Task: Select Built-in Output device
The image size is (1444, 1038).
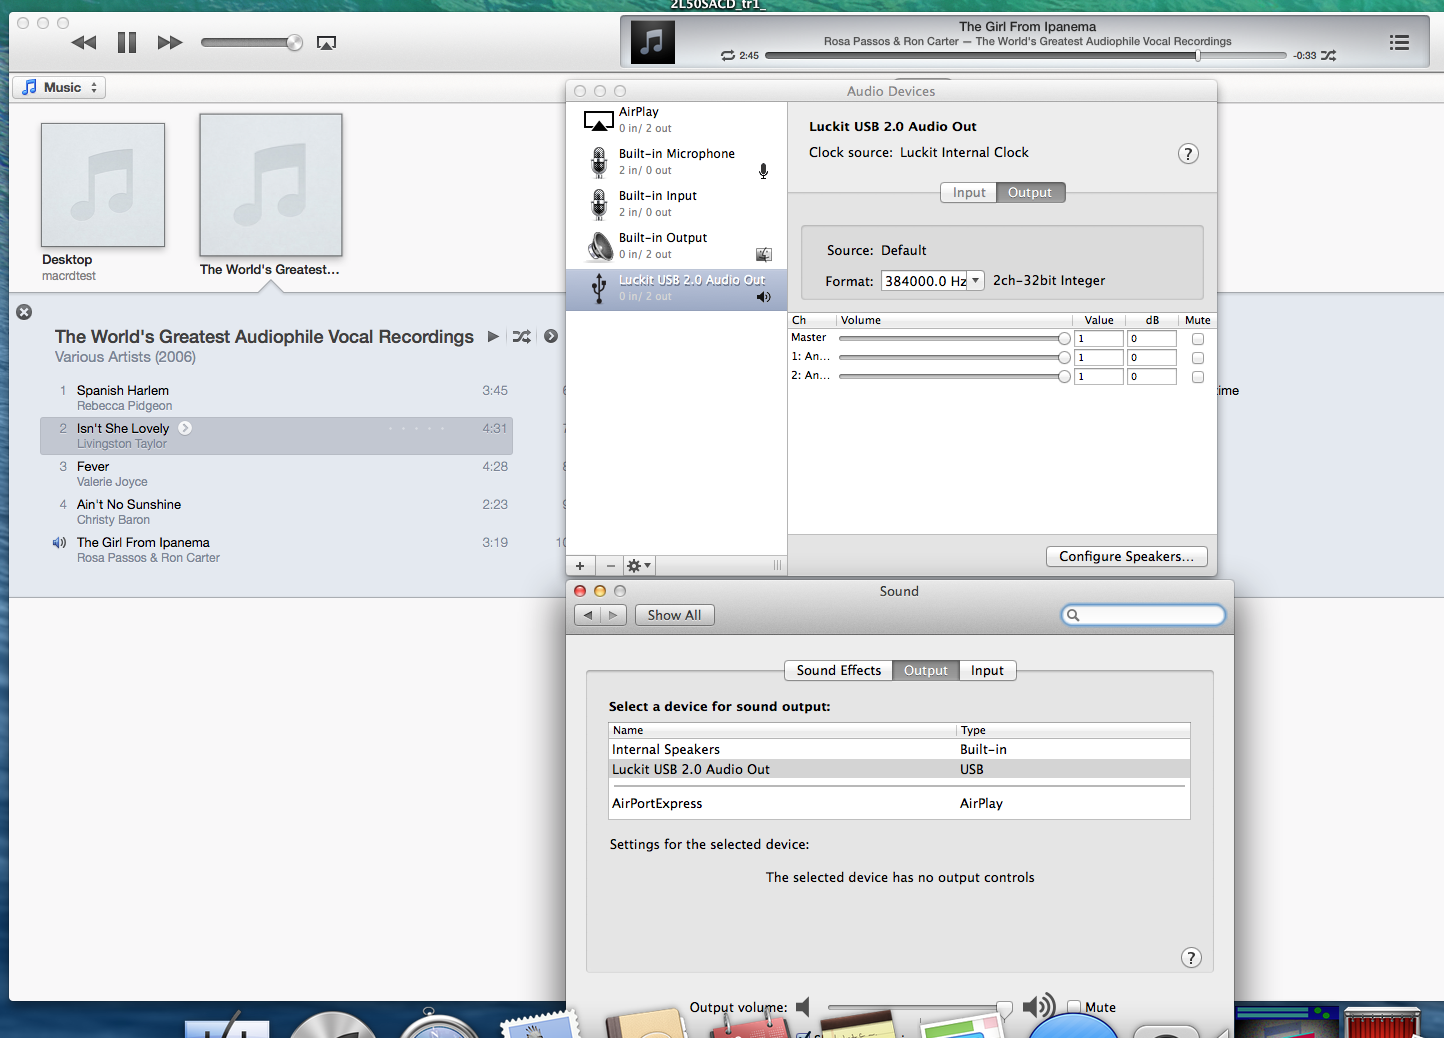Action: click(x=676, y=247)
